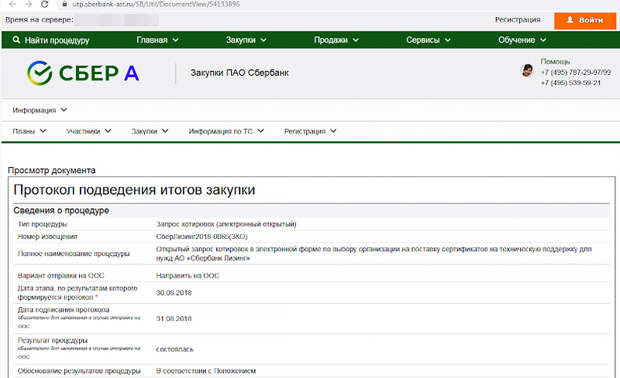Open the Участники submenu

click(x=89, y=131)
